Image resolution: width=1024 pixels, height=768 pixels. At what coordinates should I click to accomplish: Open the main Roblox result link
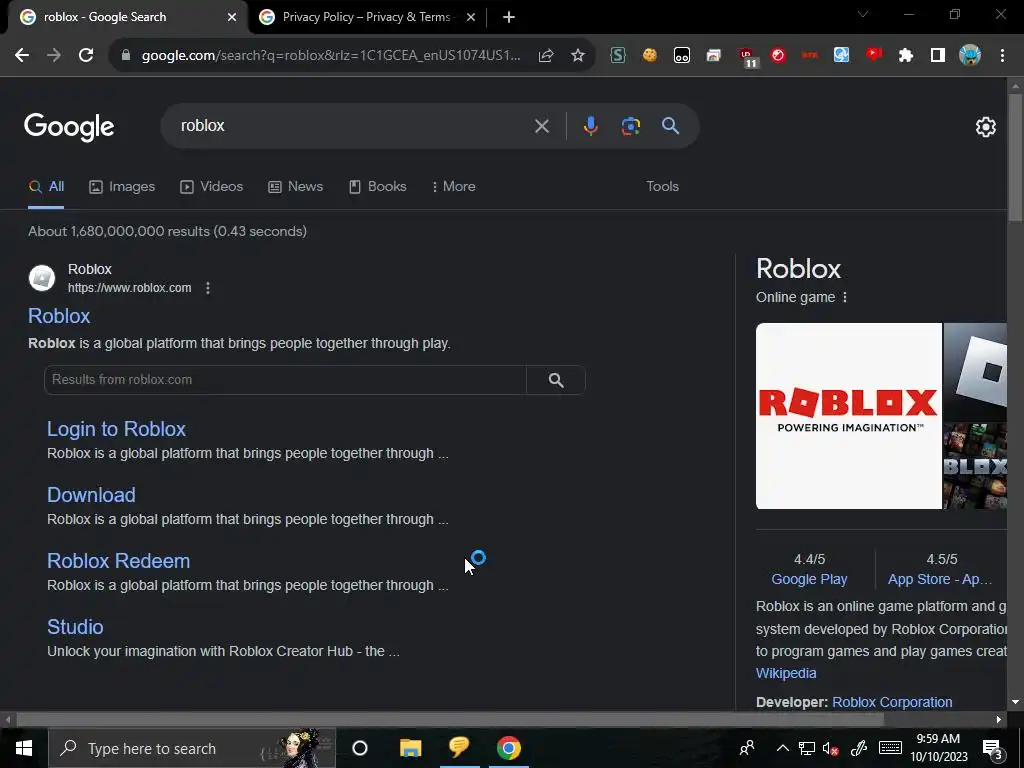pos(59,316)
